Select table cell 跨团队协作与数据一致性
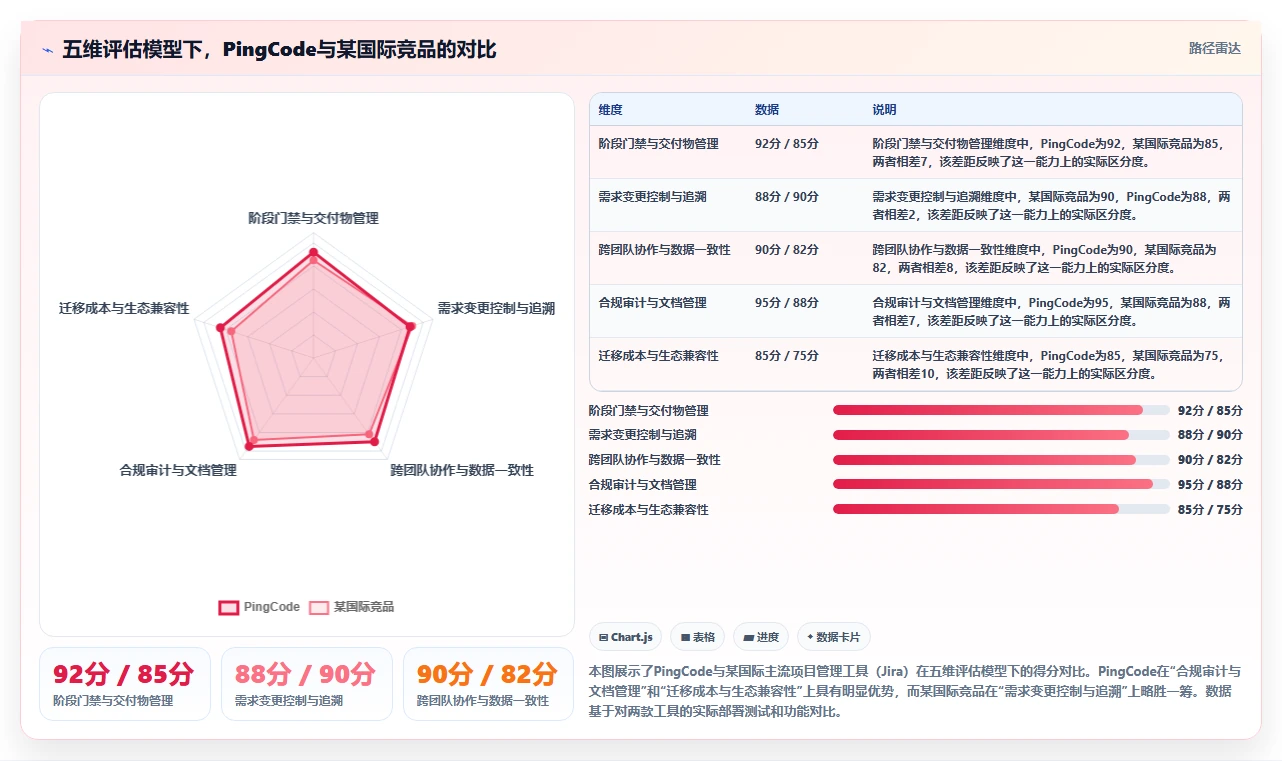 point(664,250)
